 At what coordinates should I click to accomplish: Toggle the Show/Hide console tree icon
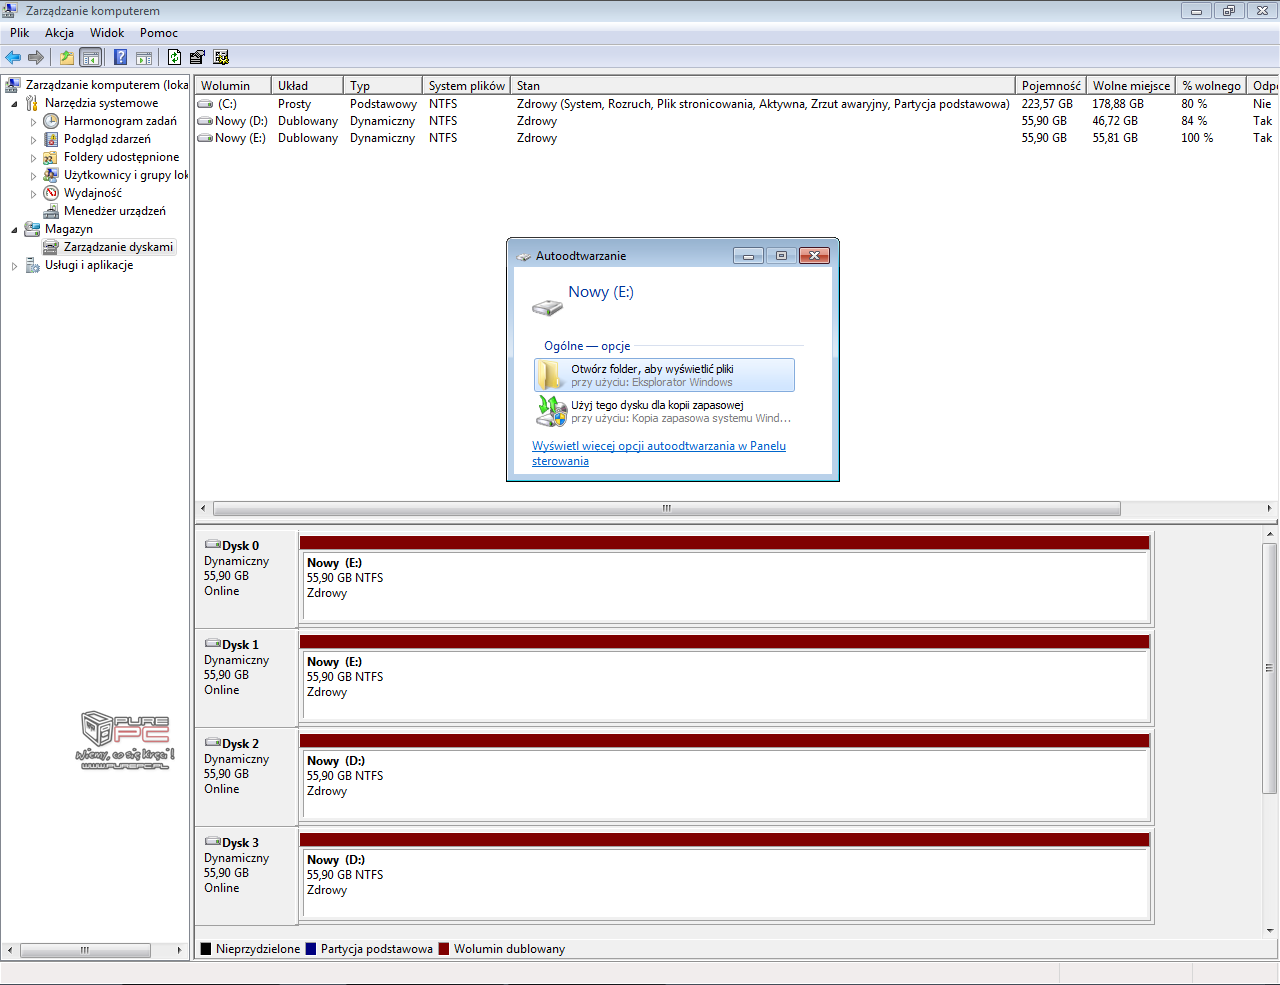[x=91, y=57]
